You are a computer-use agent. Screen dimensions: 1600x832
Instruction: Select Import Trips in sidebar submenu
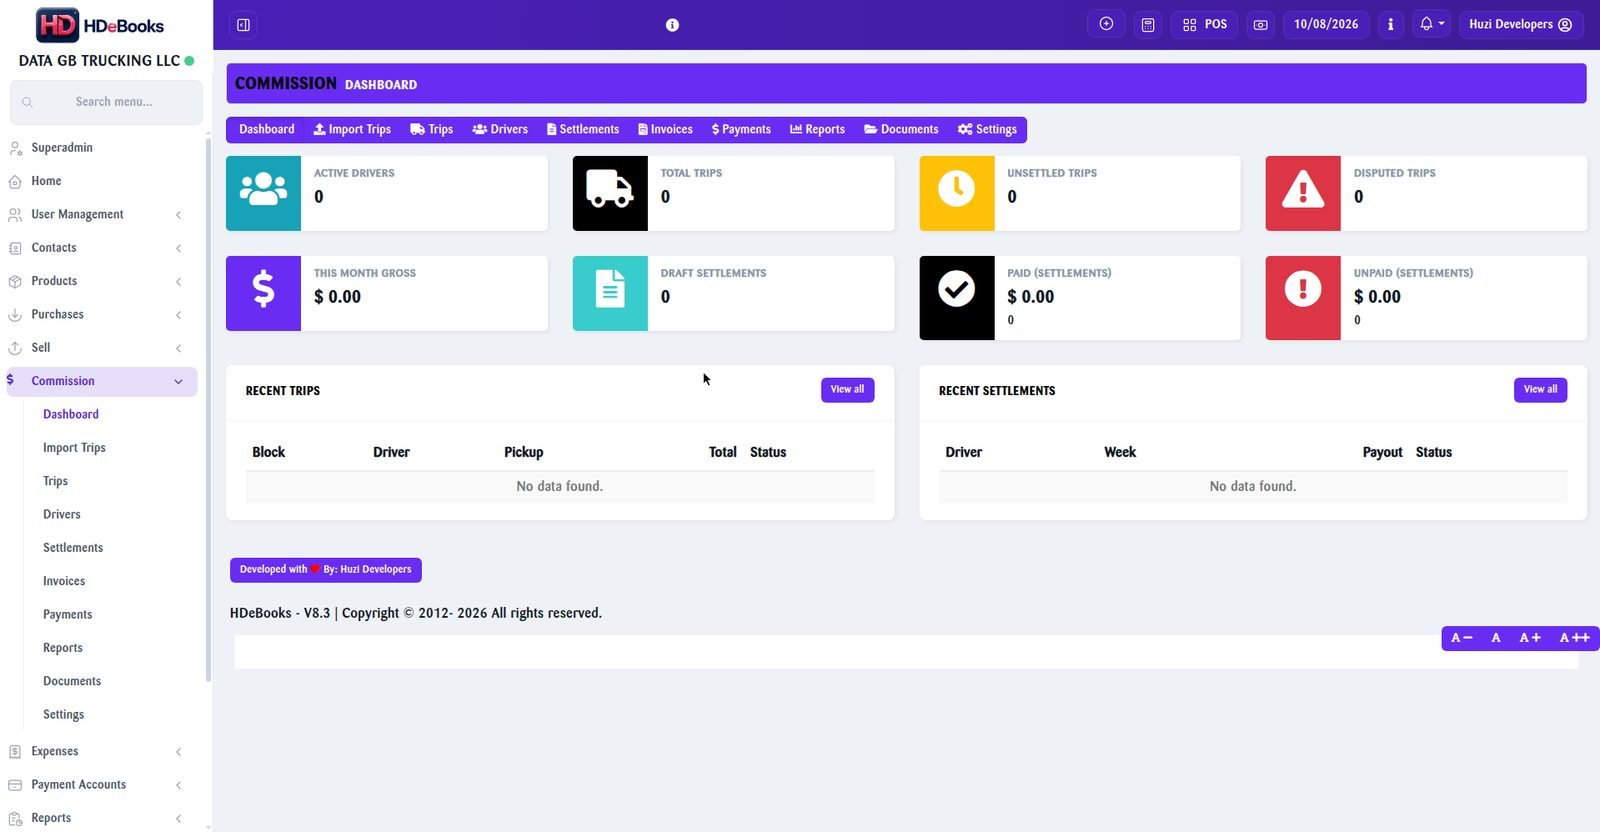74,448
